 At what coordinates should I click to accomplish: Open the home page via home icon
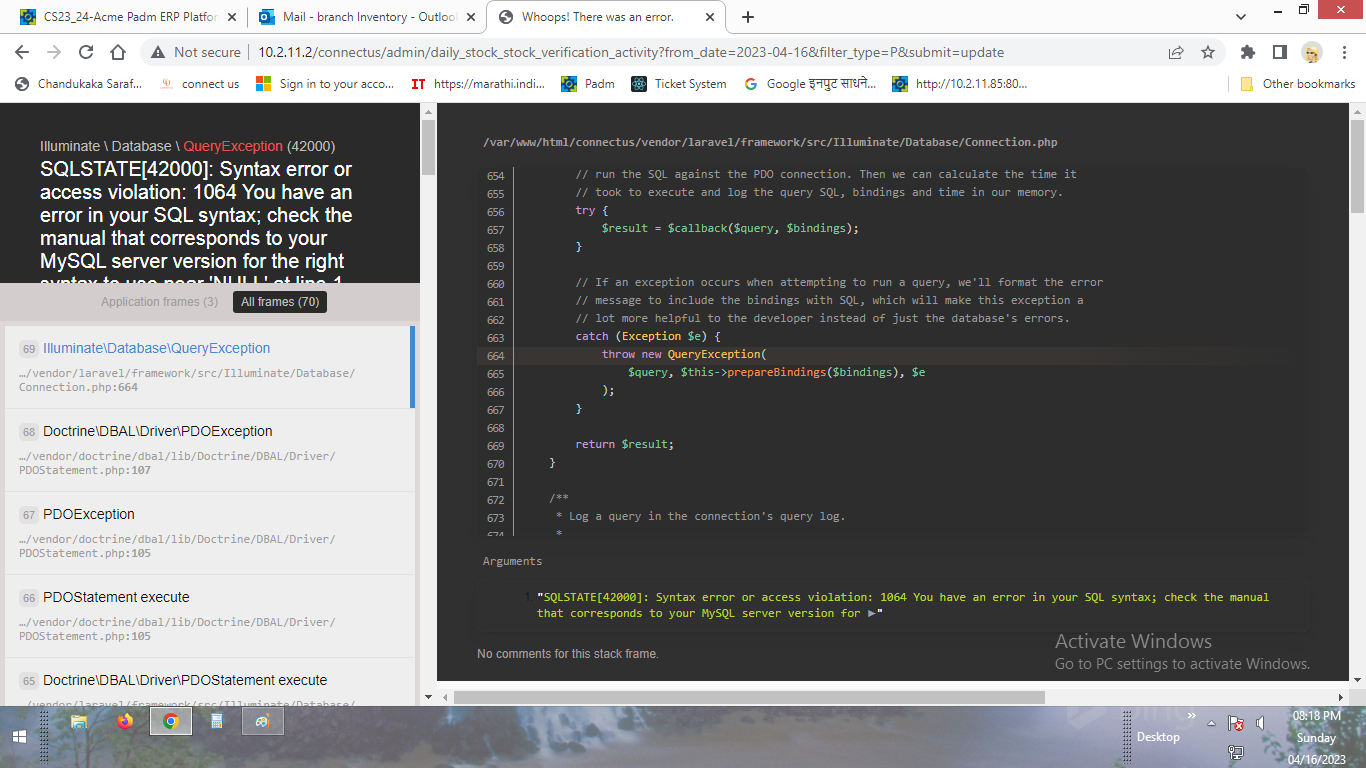click(118, 52)
